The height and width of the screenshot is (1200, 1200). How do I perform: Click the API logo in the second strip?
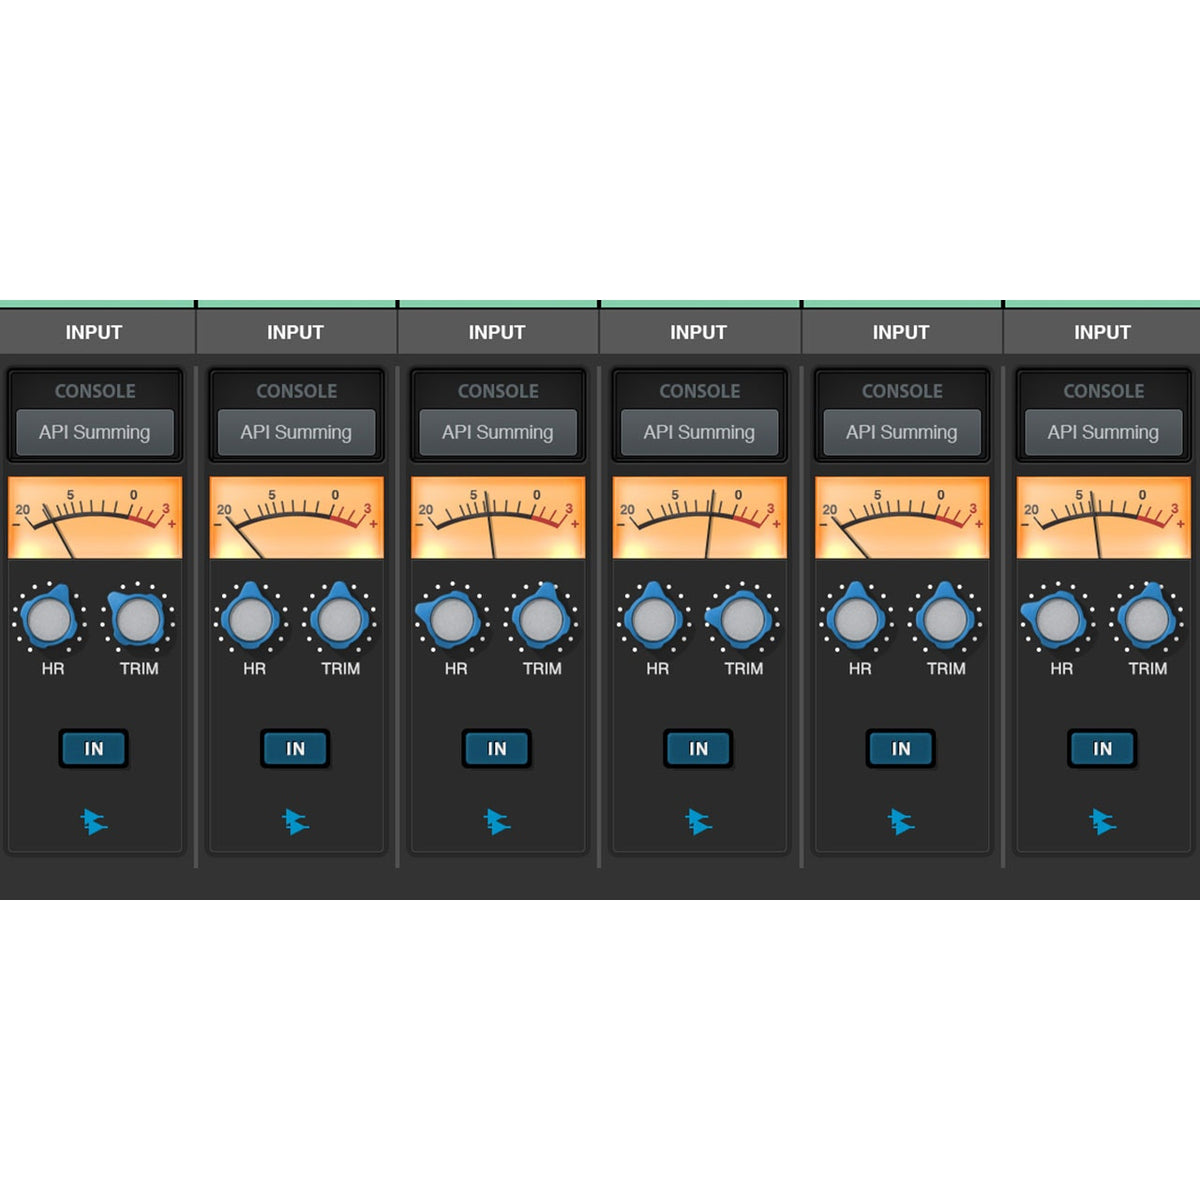[296, 822]
